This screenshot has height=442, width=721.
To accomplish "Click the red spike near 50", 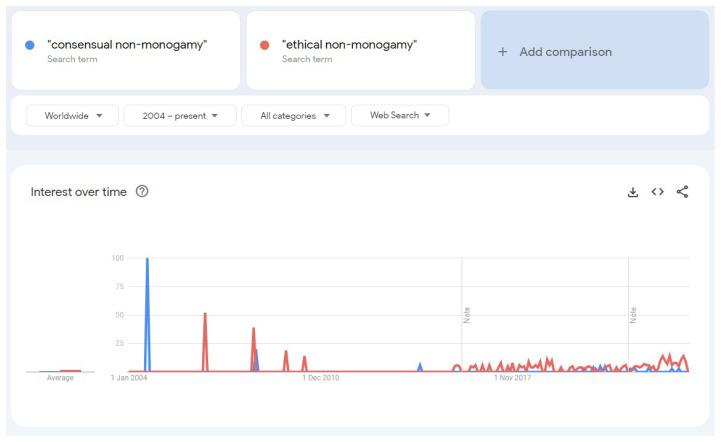I will coord(205,342).
